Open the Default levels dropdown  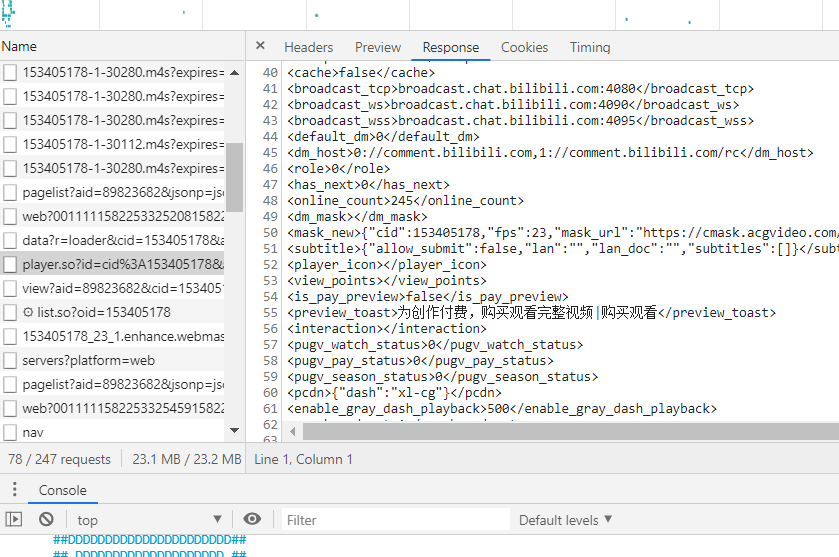pos(565,520)
